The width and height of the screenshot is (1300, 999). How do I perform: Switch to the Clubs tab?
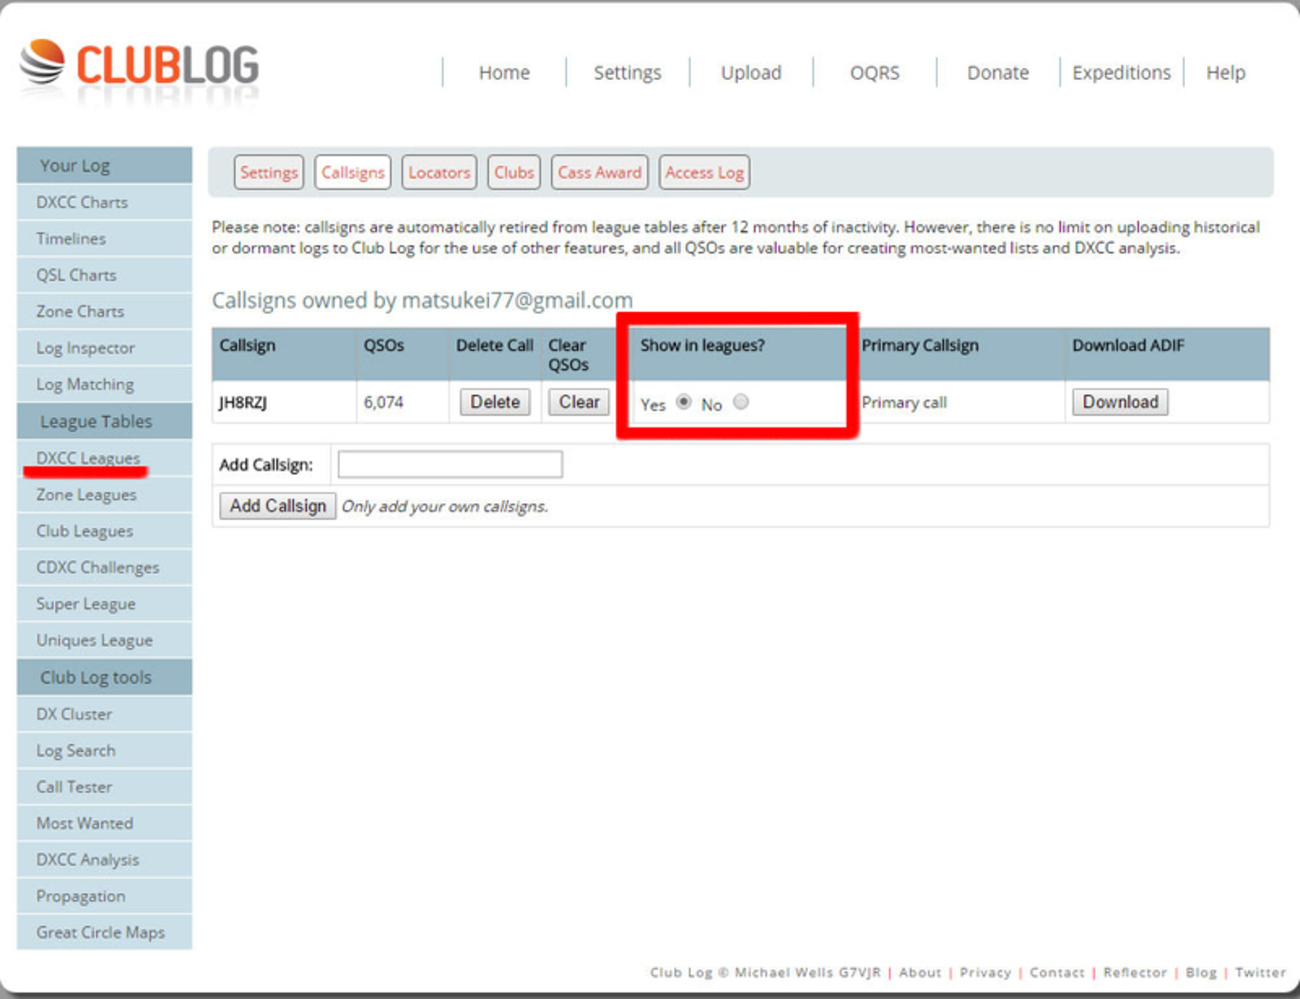click(513, 172)
